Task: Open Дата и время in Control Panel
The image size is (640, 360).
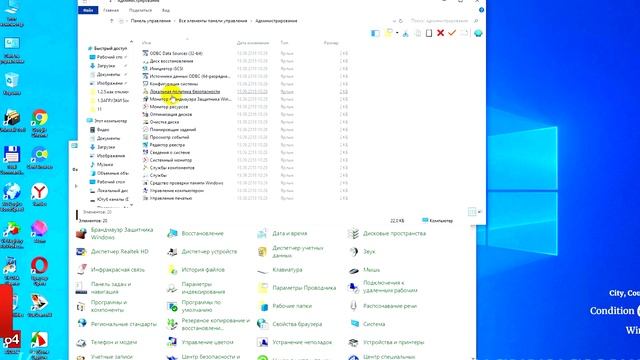Action: (x=289, y=233)
